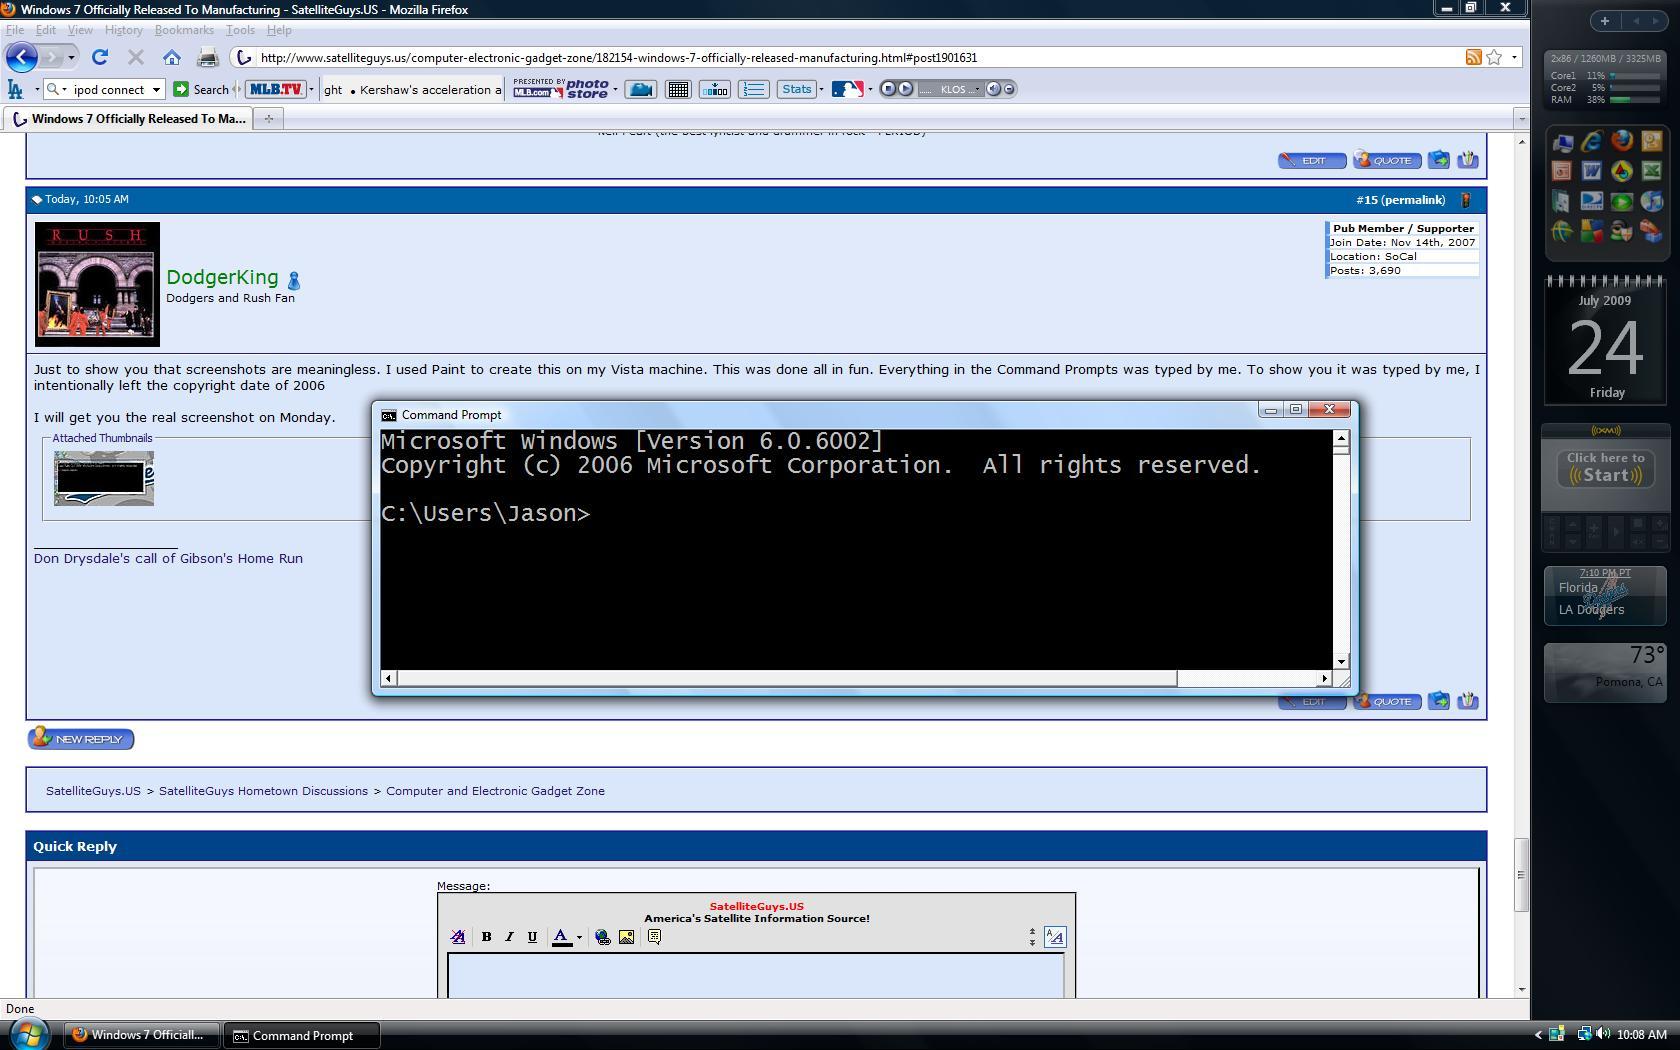The height and width of the screenshot is (1050, 1680).
Task: Open the Tools menu
Action: [x=240, y=30]
